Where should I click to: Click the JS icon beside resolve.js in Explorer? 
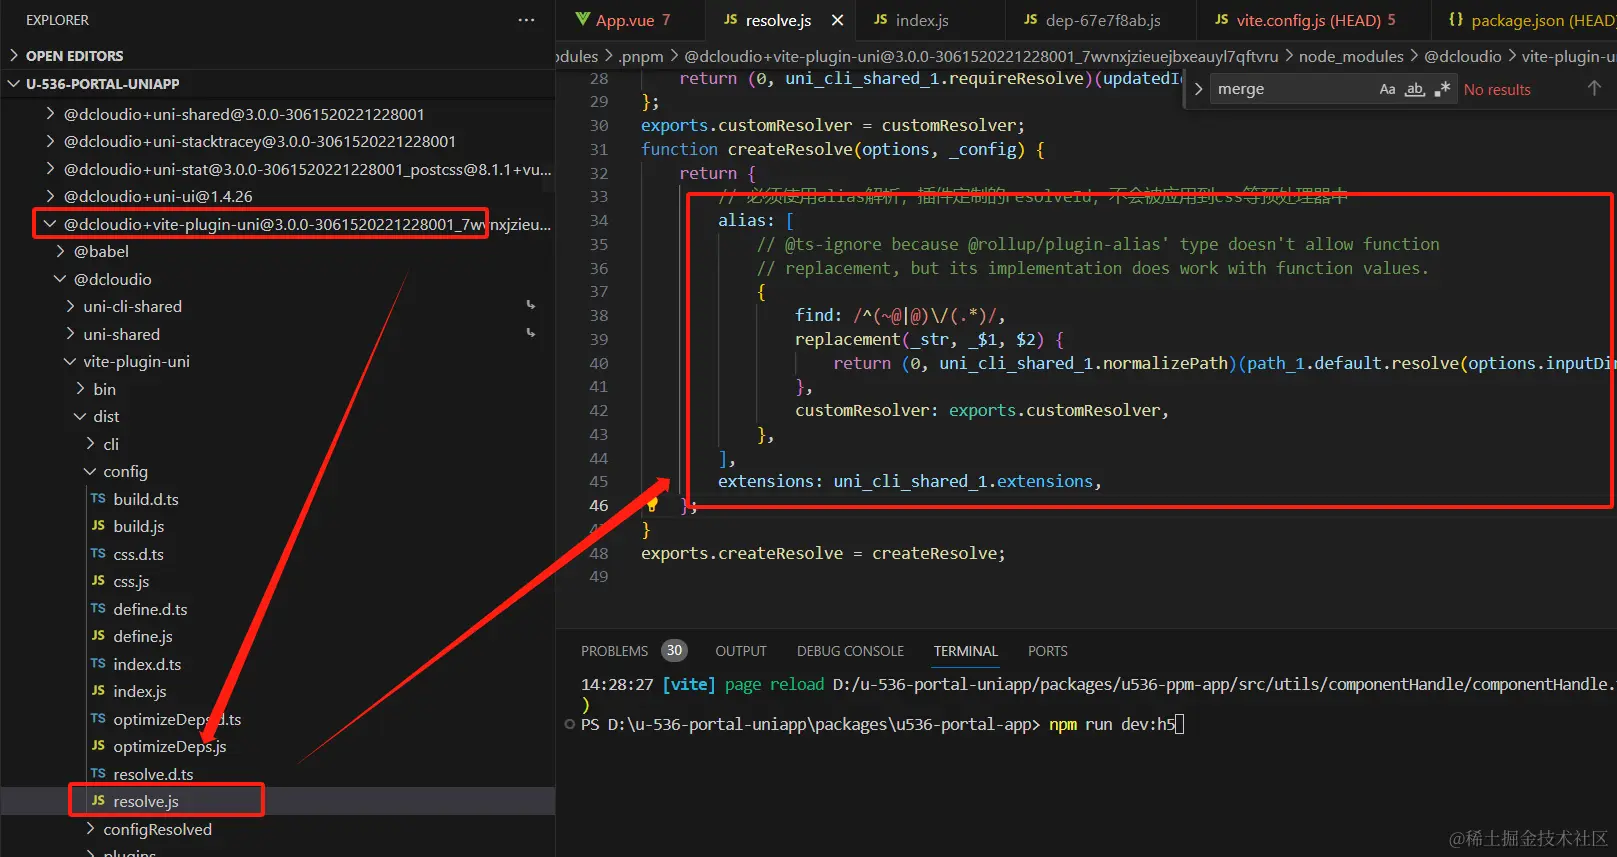pos(98,801)
